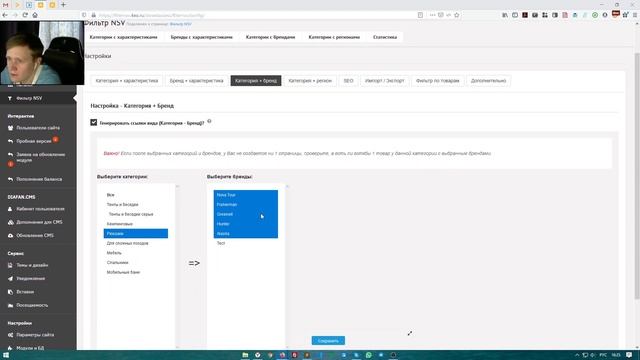Click the filter icon beside Фильтр NSV
This screenshot has height=360, width=640.
click(x=10, y=98)
